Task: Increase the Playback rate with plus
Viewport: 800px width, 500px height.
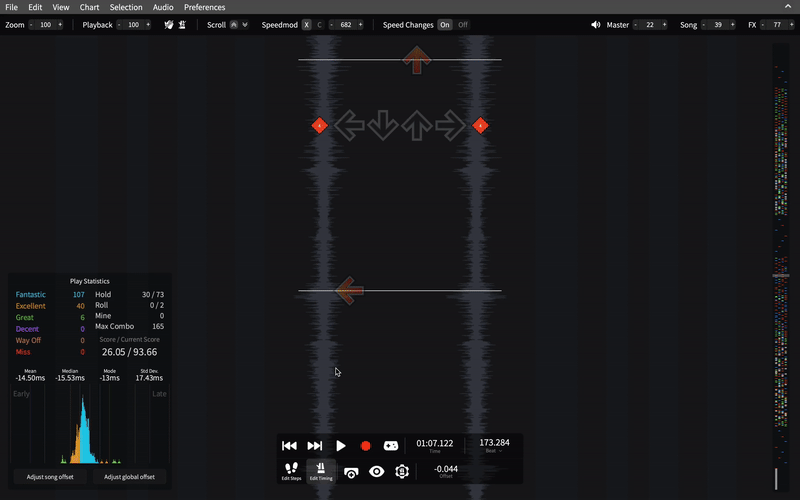Action: pyautogui.click(x=148, y=24)
